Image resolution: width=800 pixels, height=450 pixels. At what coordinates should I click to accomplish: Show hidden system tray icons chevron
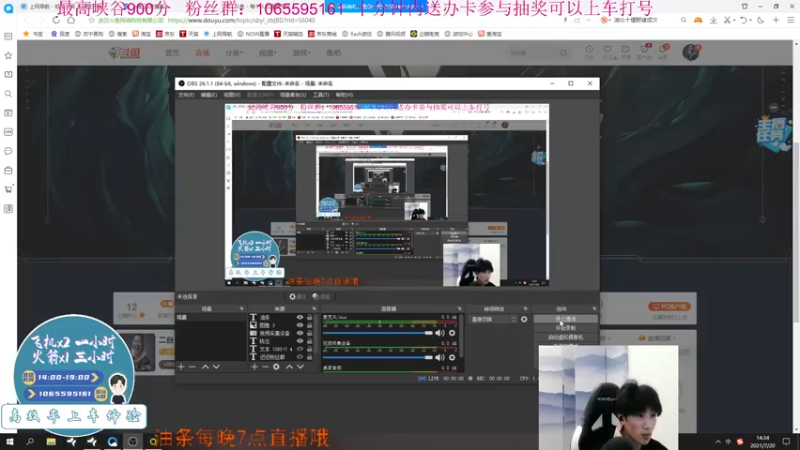click(718, 442)
